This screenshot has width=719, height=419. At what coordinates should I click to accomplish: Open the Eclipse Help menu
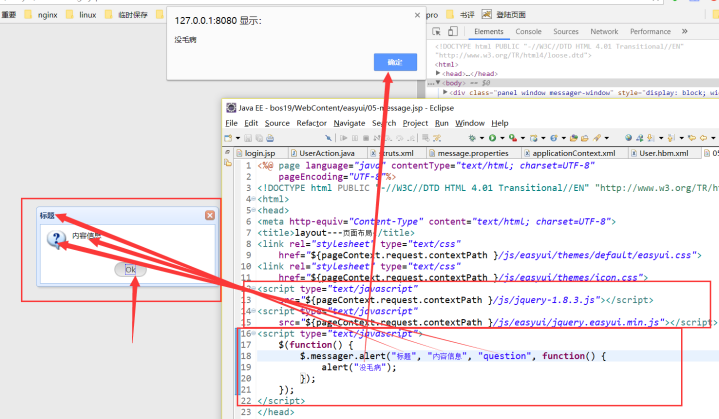tap(500, 123)
